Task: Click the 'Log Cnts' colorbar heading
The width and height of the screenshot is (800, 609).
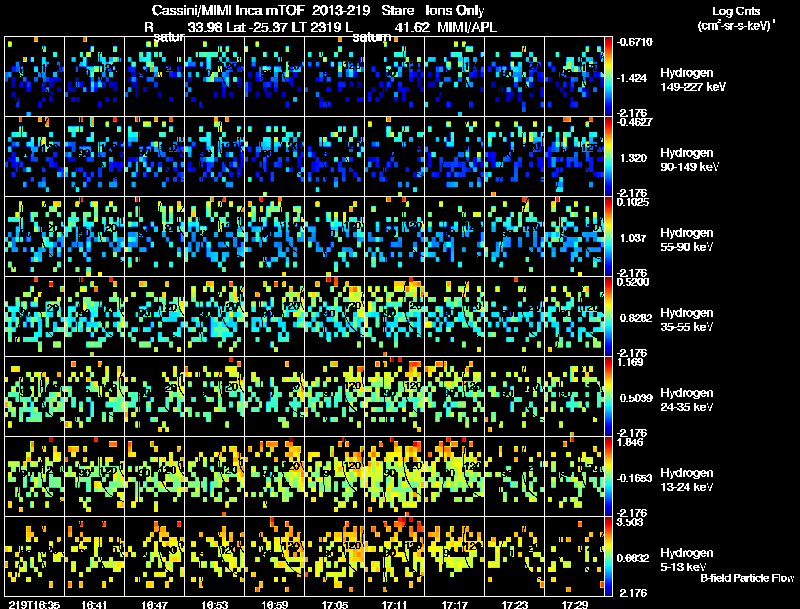Action: point(736,11)
